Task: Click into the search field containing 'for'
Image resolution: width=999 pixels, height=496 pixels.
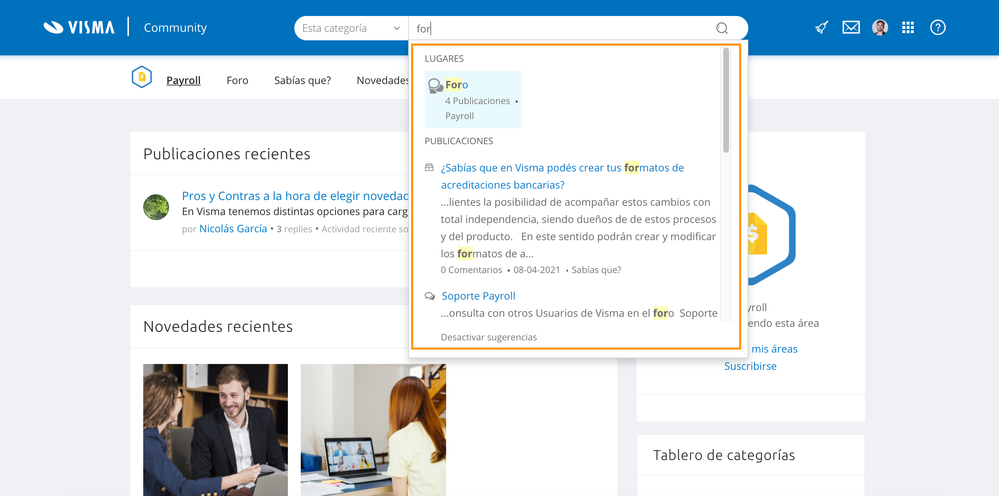Action: 561,28
